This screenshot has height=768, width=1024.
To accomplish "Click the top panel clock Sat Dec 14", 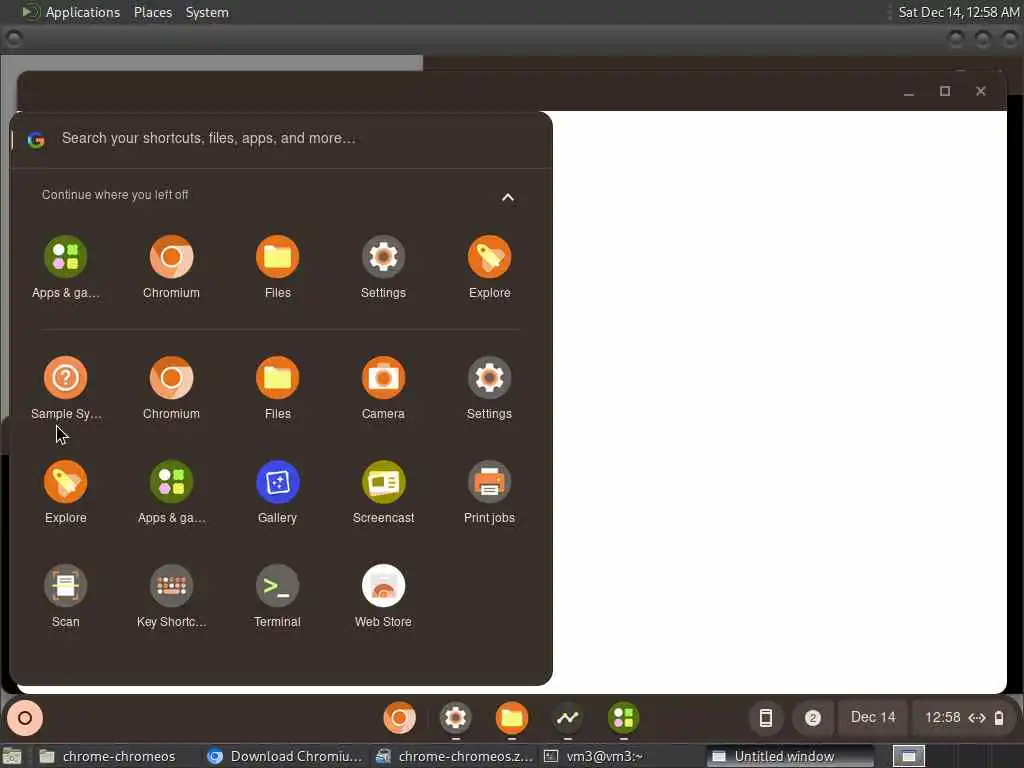I will [x=958, y=12].
